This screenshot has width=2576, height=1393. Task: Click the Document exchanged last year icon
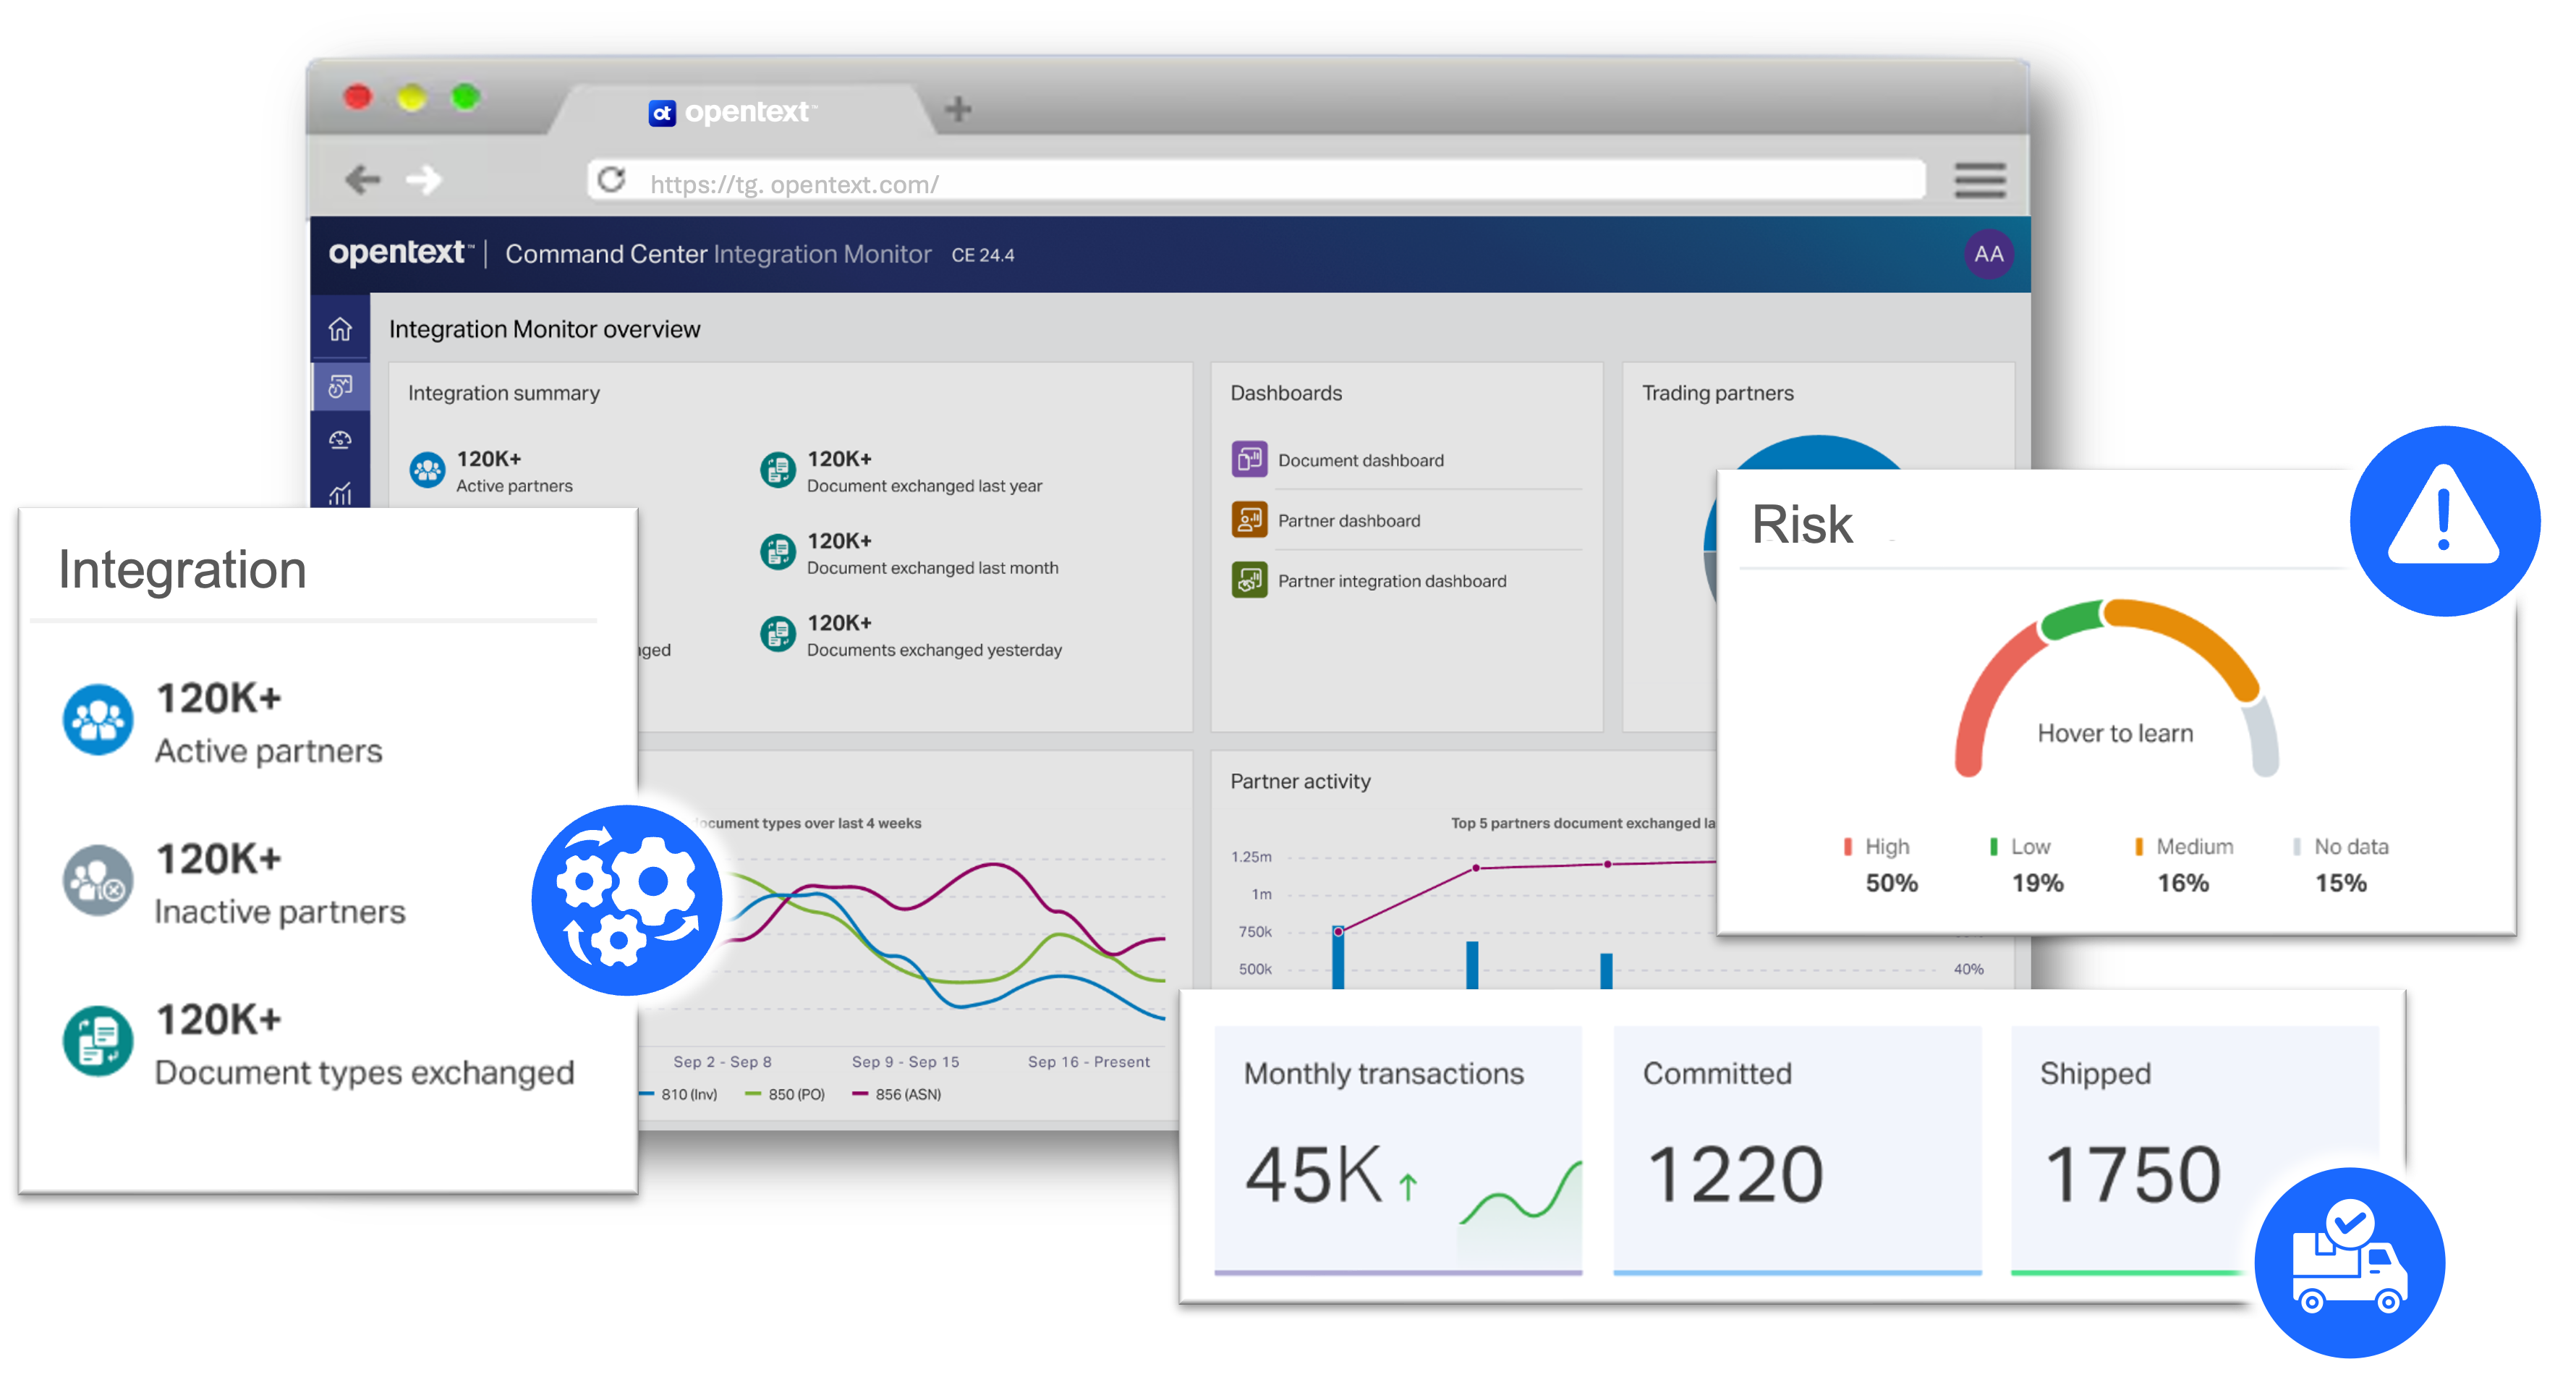point(777,469)
